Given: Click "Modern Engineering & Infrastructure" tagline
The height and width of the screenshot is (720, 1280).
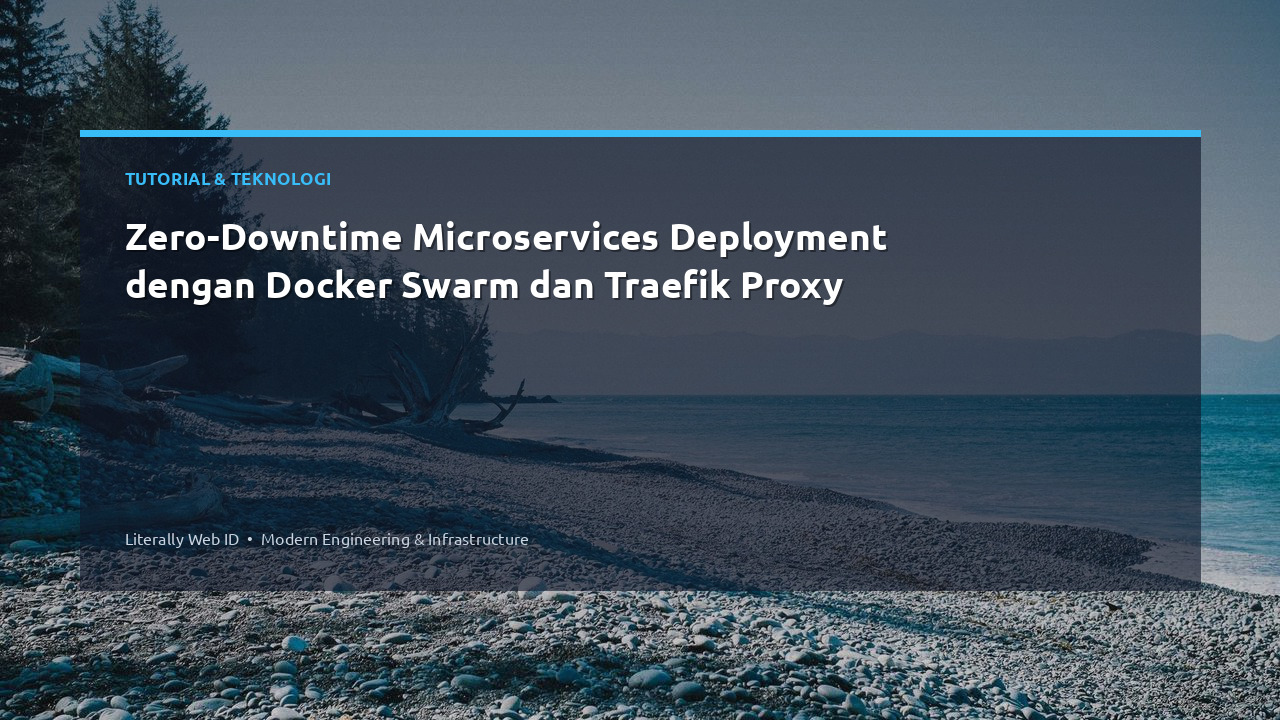Looking at the screenshot, I should click(395, 539).
